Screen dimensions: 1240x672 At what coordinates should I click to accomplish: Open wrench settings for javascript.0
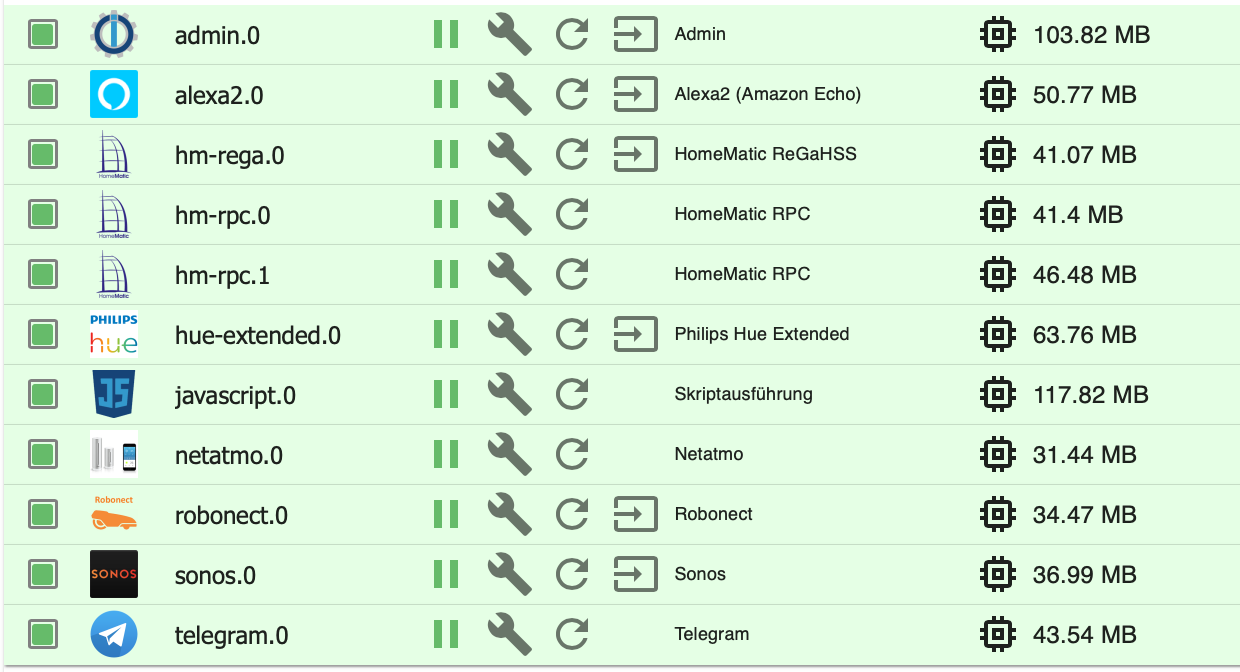(509, 395)
